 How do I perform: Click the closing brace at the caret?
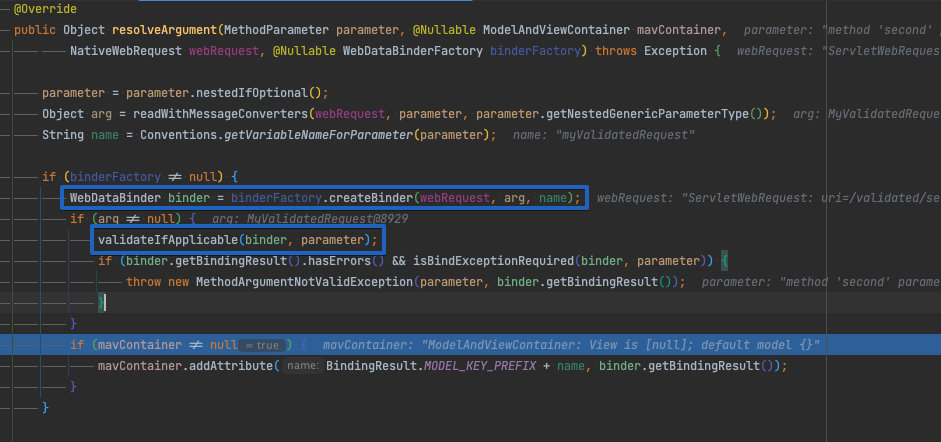click(x=101, y=303)
